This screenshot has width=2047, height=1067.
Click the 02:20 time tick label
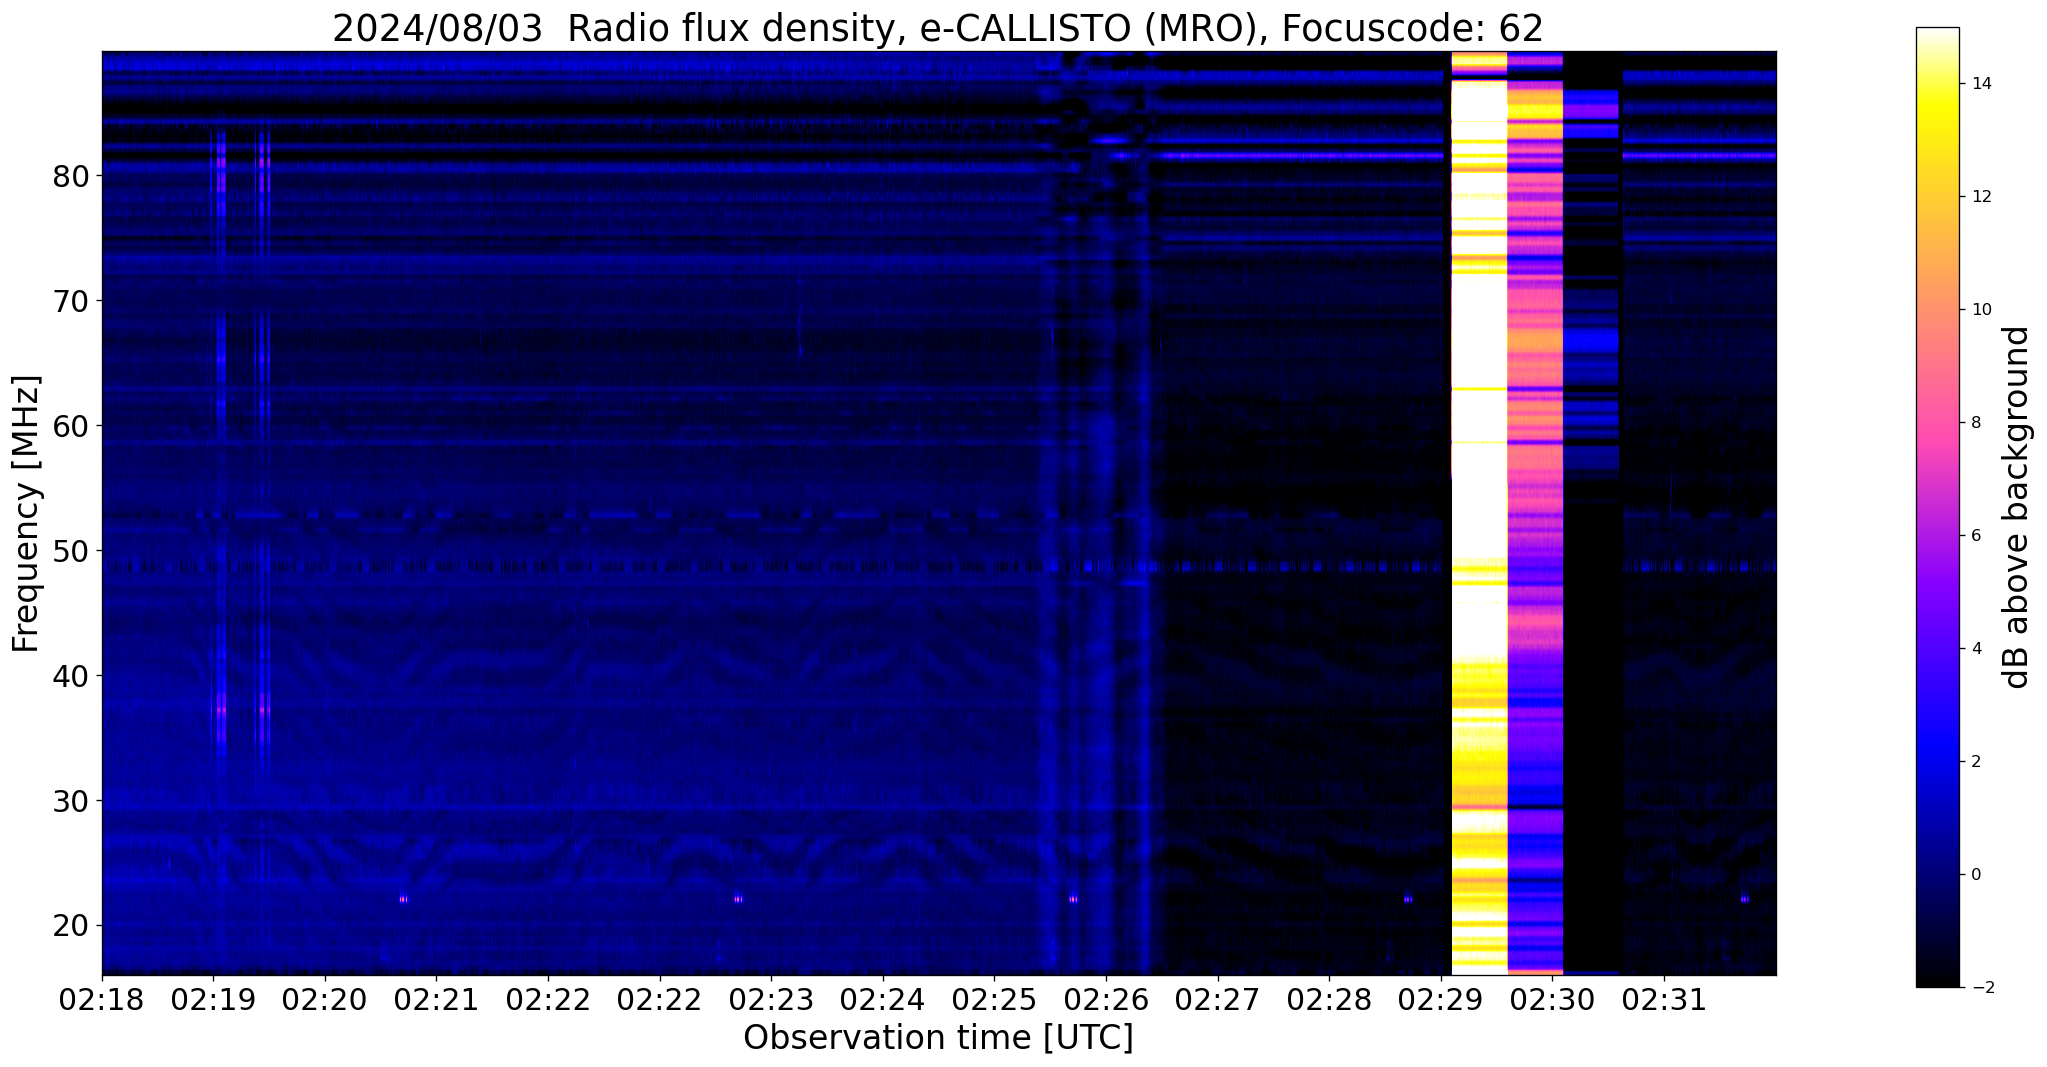pyautogui.click(x=325, y=999)
